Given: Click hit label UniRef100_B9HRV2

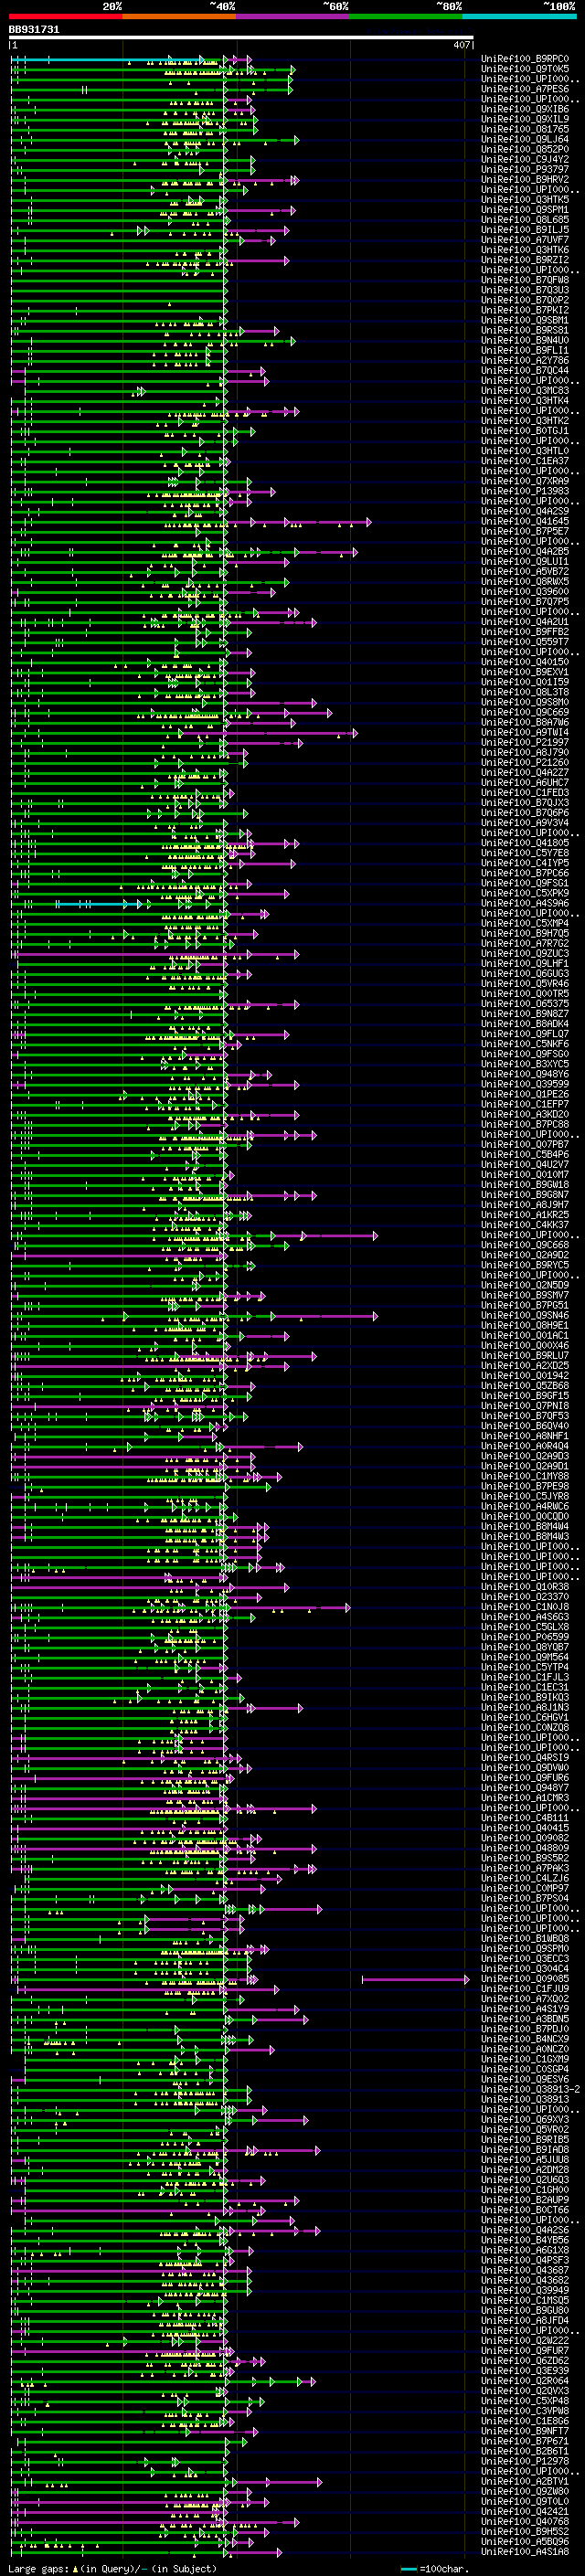Looking at the screenshot, I should [525, 179].
